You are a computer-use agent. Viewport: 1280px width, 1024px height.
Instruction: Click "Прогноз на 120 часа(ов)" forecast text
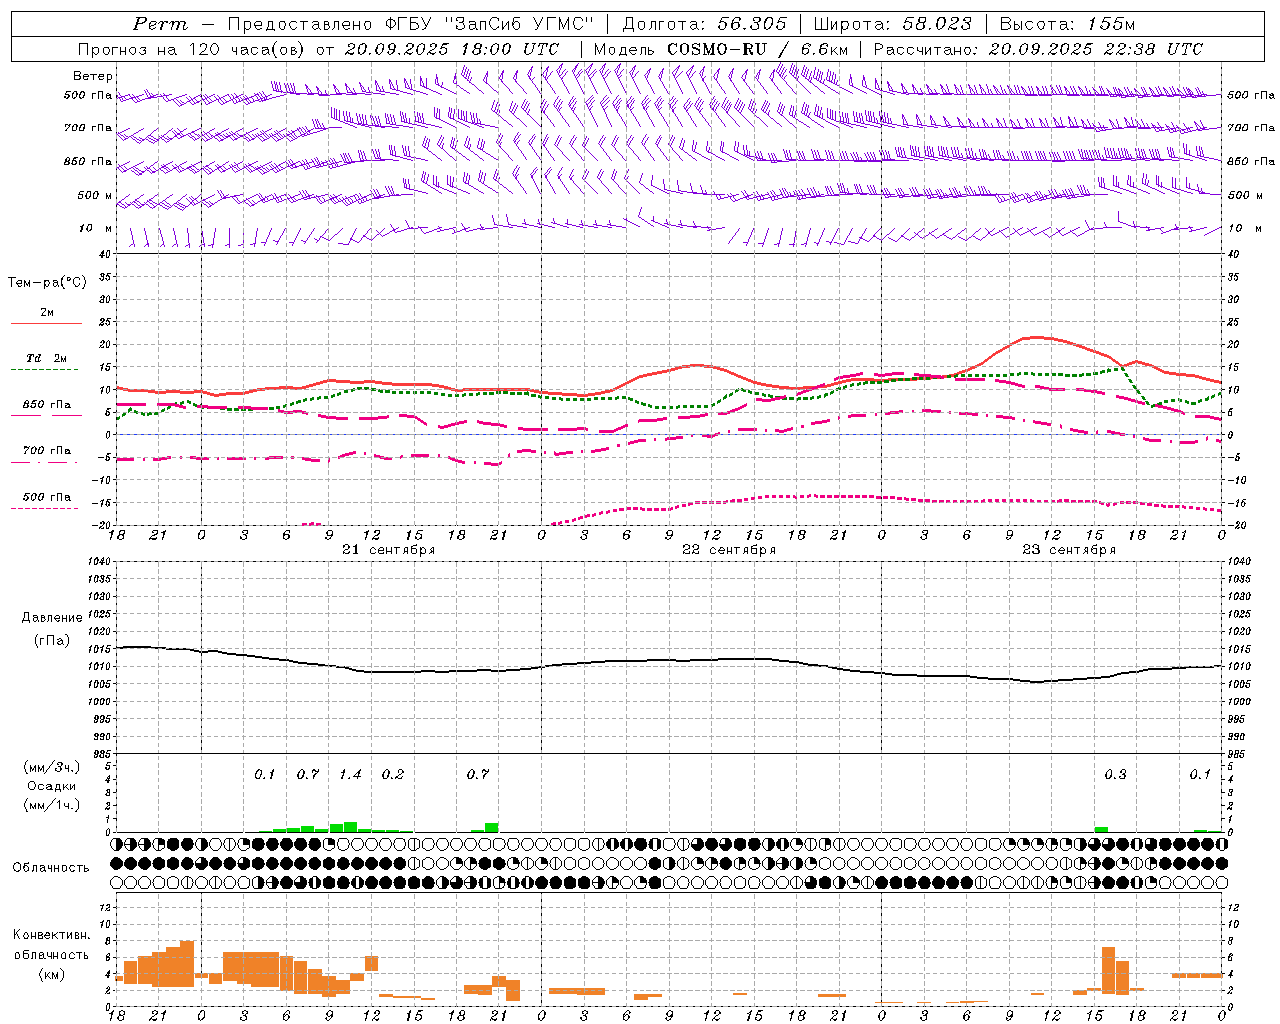192,49
